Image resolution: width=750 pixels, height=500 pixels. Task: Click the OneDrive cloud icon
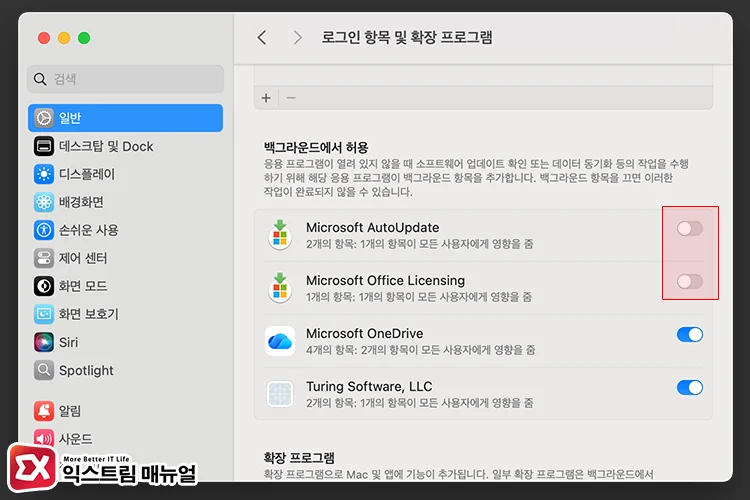[280, 341]
